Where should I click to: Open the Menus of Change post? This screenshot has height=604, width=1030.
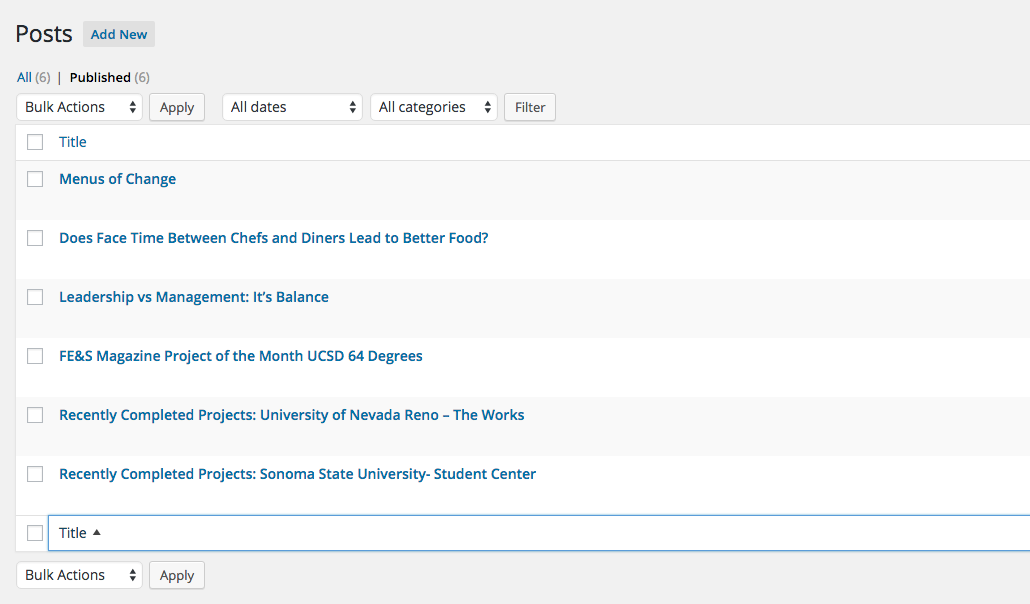point(117,179)
